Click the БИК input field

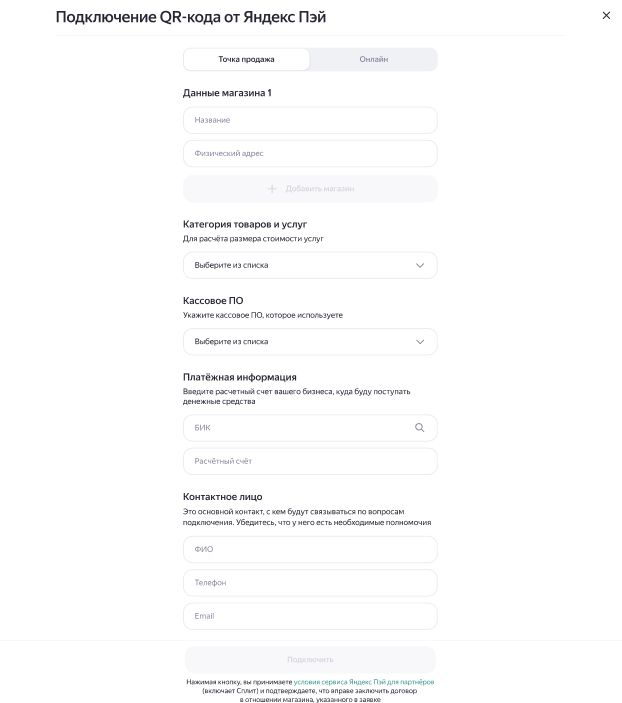coord(296,428)
